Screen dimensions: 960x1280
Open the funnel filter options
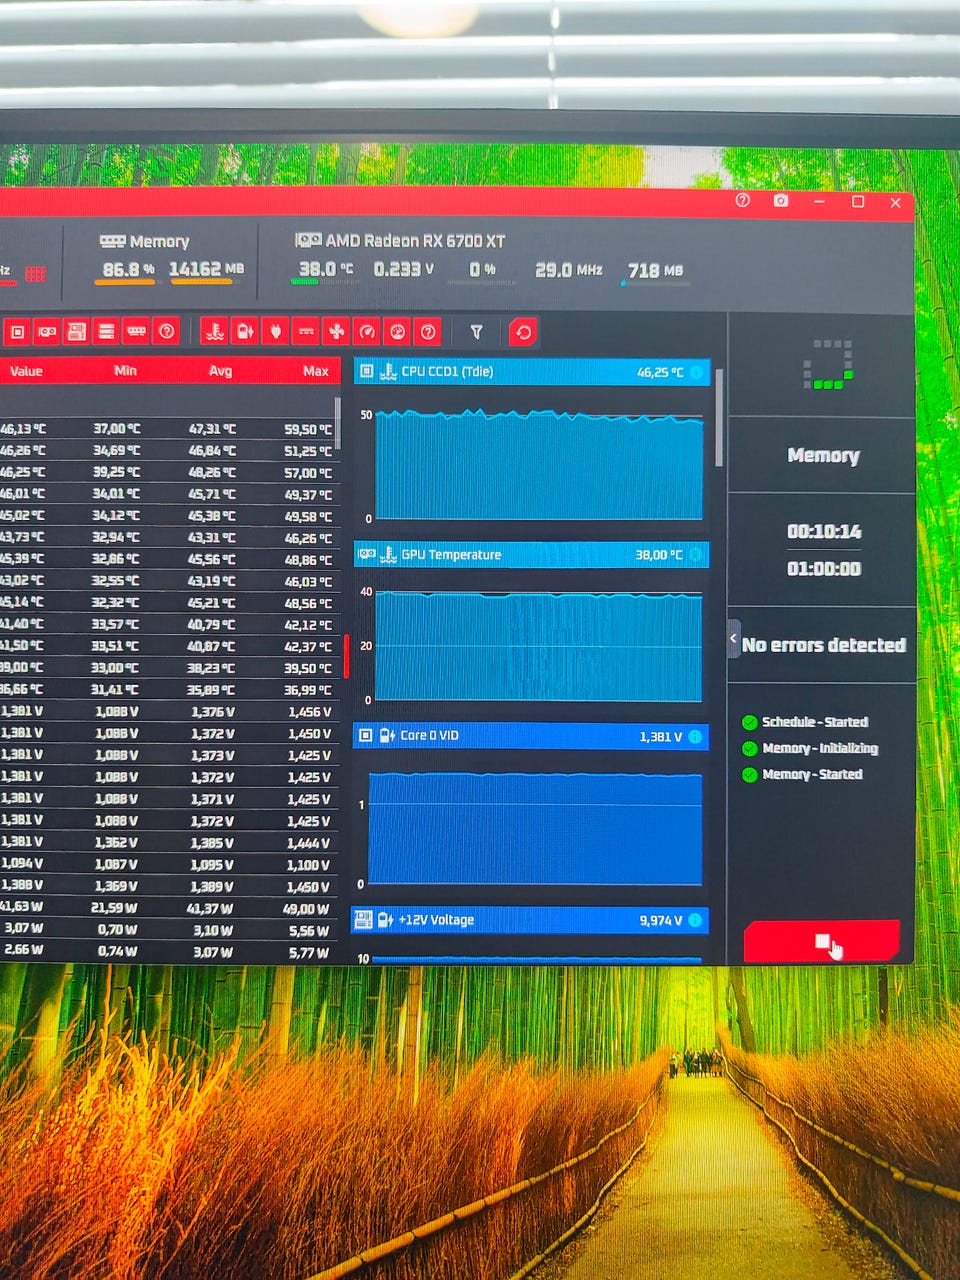(x=476, y=331)
